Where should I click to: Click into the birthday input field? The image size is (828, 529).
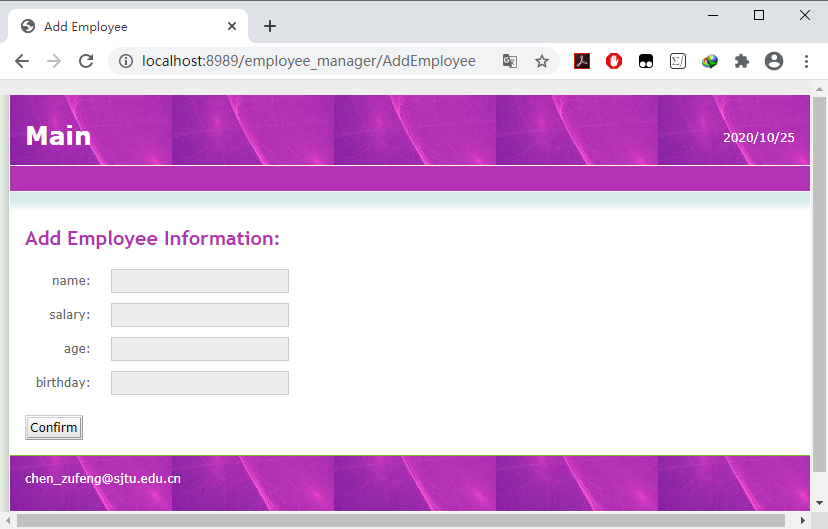(200, 383)
